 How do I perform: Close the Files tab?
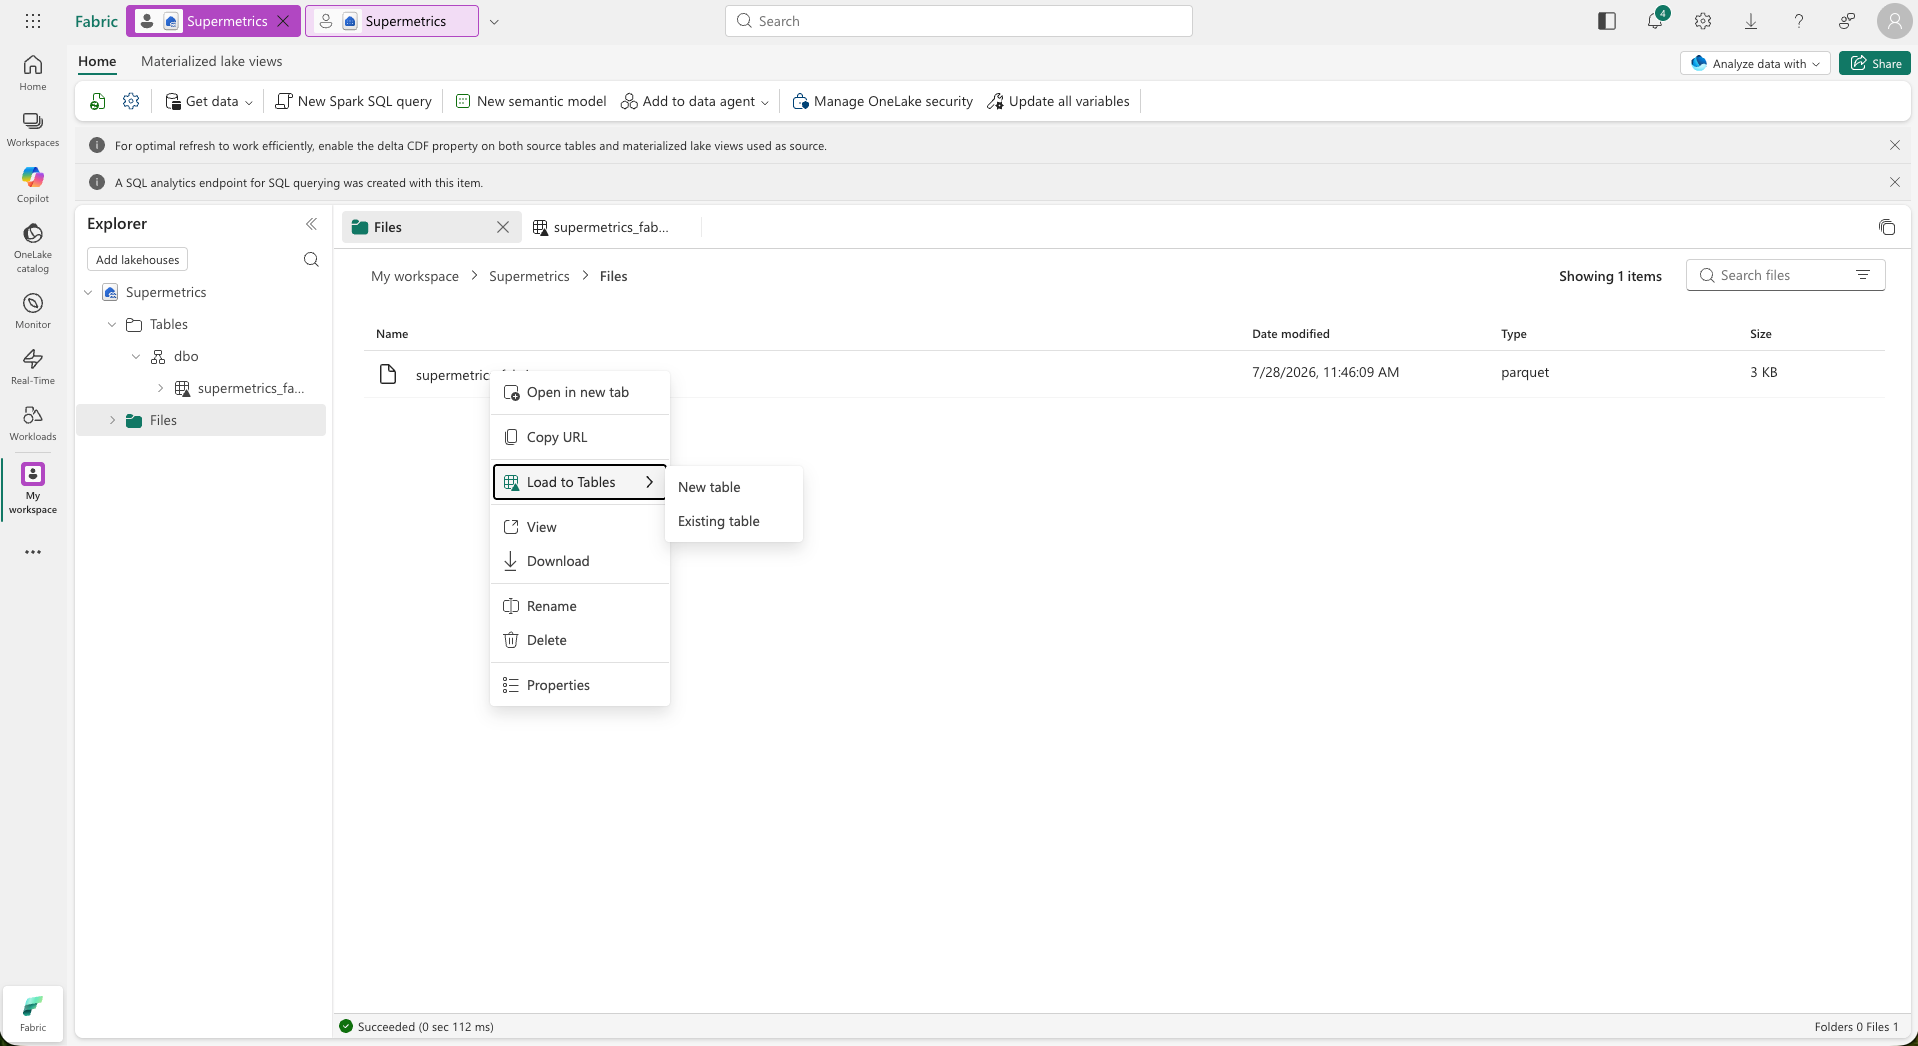point(503,227)
